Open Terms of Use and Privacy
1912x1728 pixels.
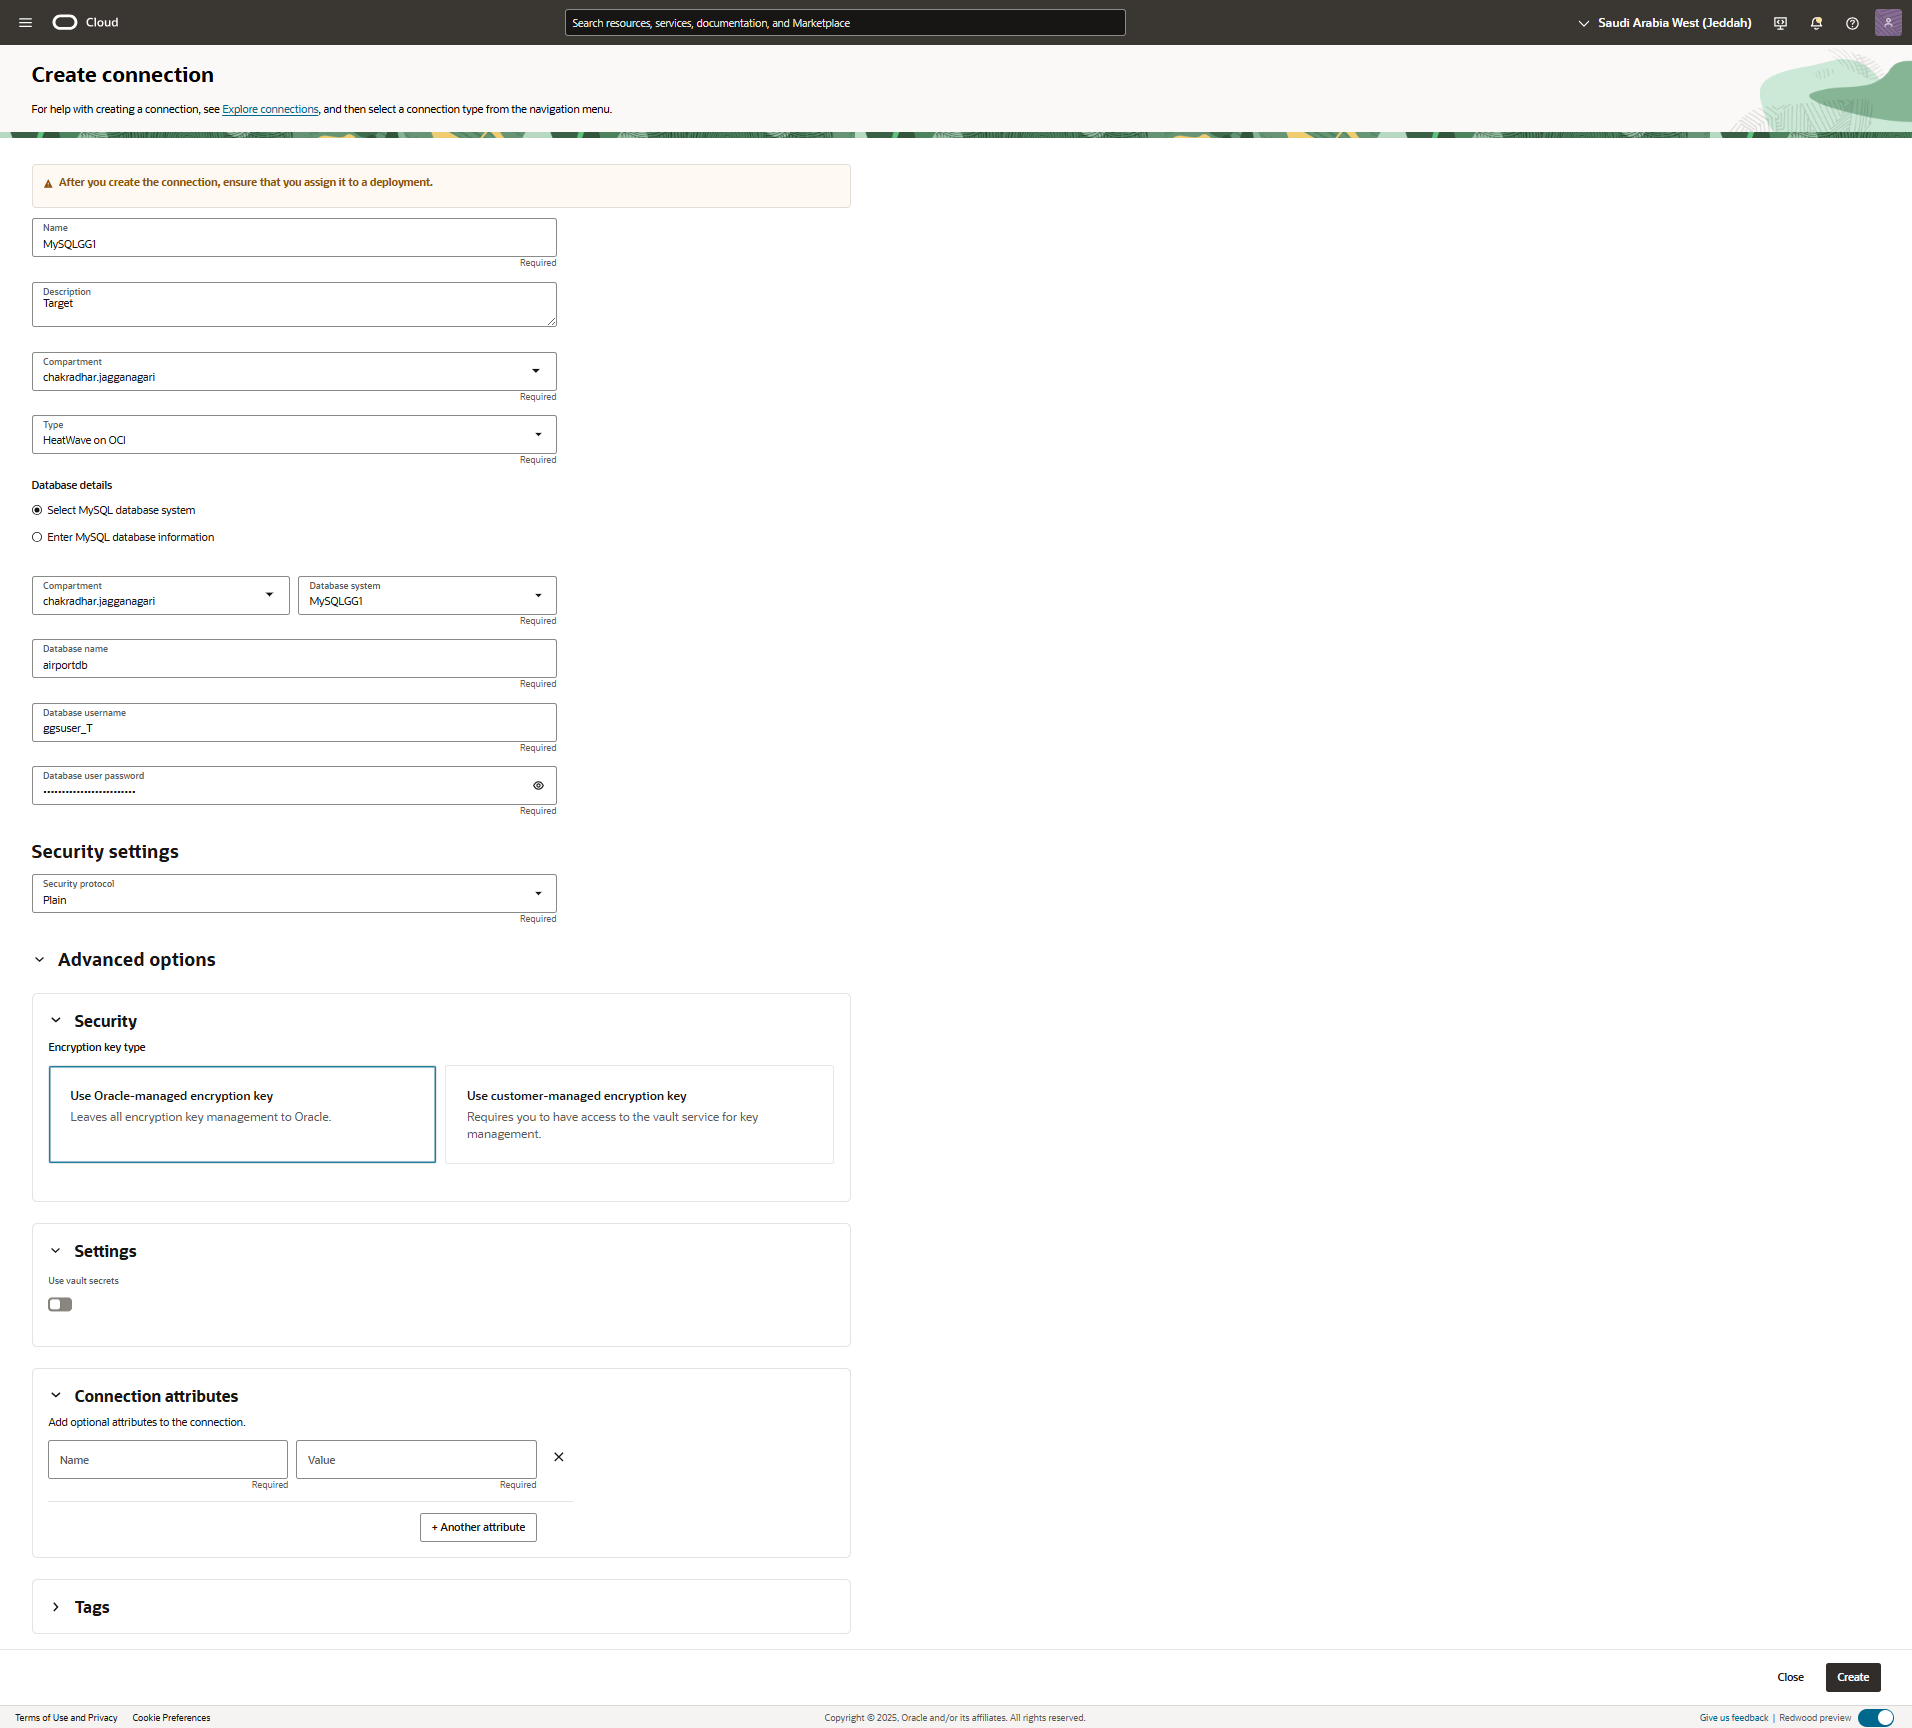click(x=66, y=1718)
